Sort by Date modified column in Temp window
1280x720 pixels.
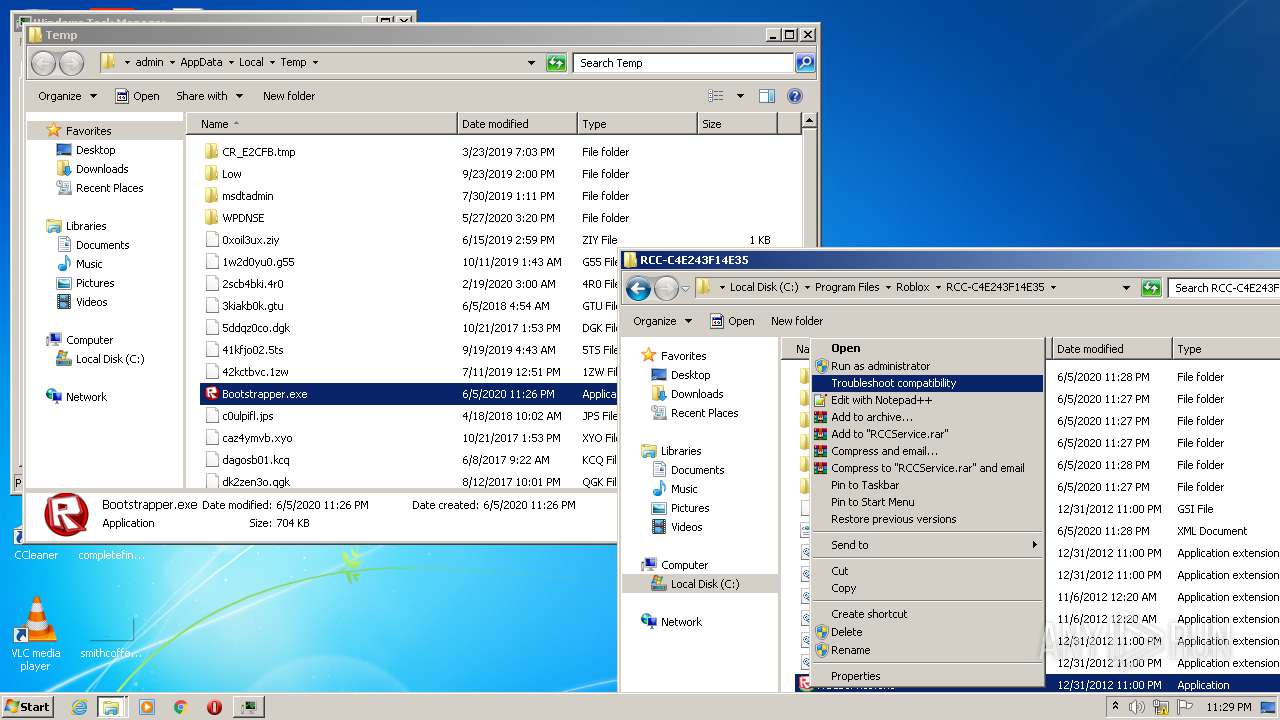point(517,124)
